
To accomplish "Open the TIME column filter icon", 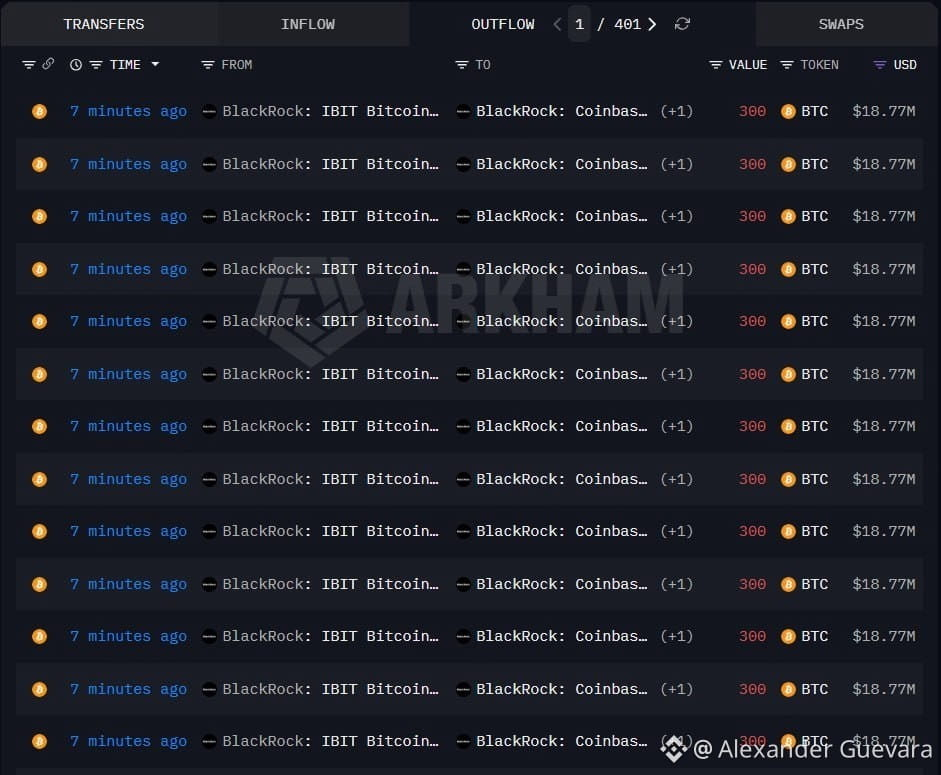I will (96, 64).
